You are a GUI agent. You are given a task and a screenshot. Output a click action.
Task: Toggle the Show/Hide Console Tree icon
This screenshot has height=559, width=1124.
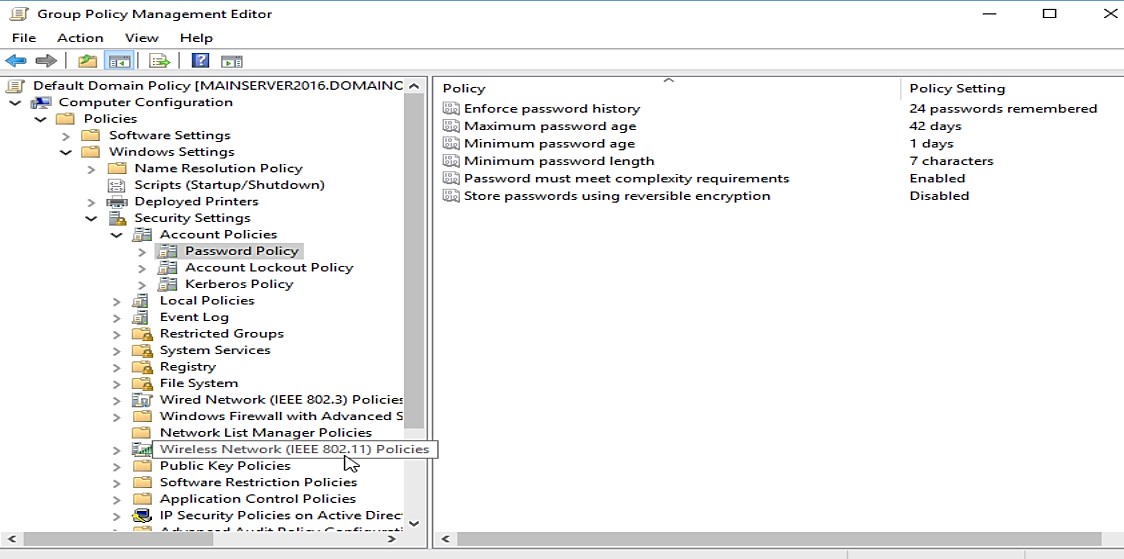click(x=119, y=61)
